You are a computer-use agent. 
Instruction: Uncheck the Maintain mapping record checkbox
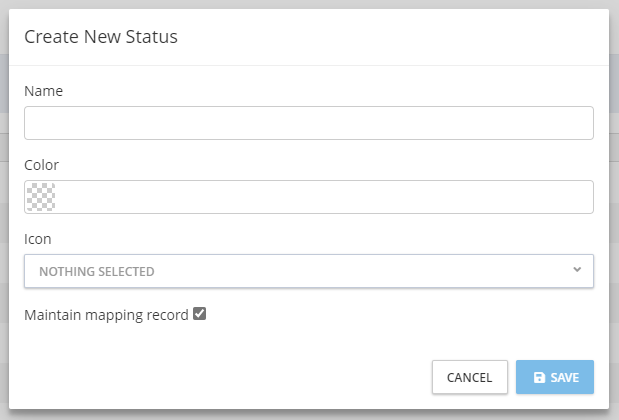coord(200,314)
